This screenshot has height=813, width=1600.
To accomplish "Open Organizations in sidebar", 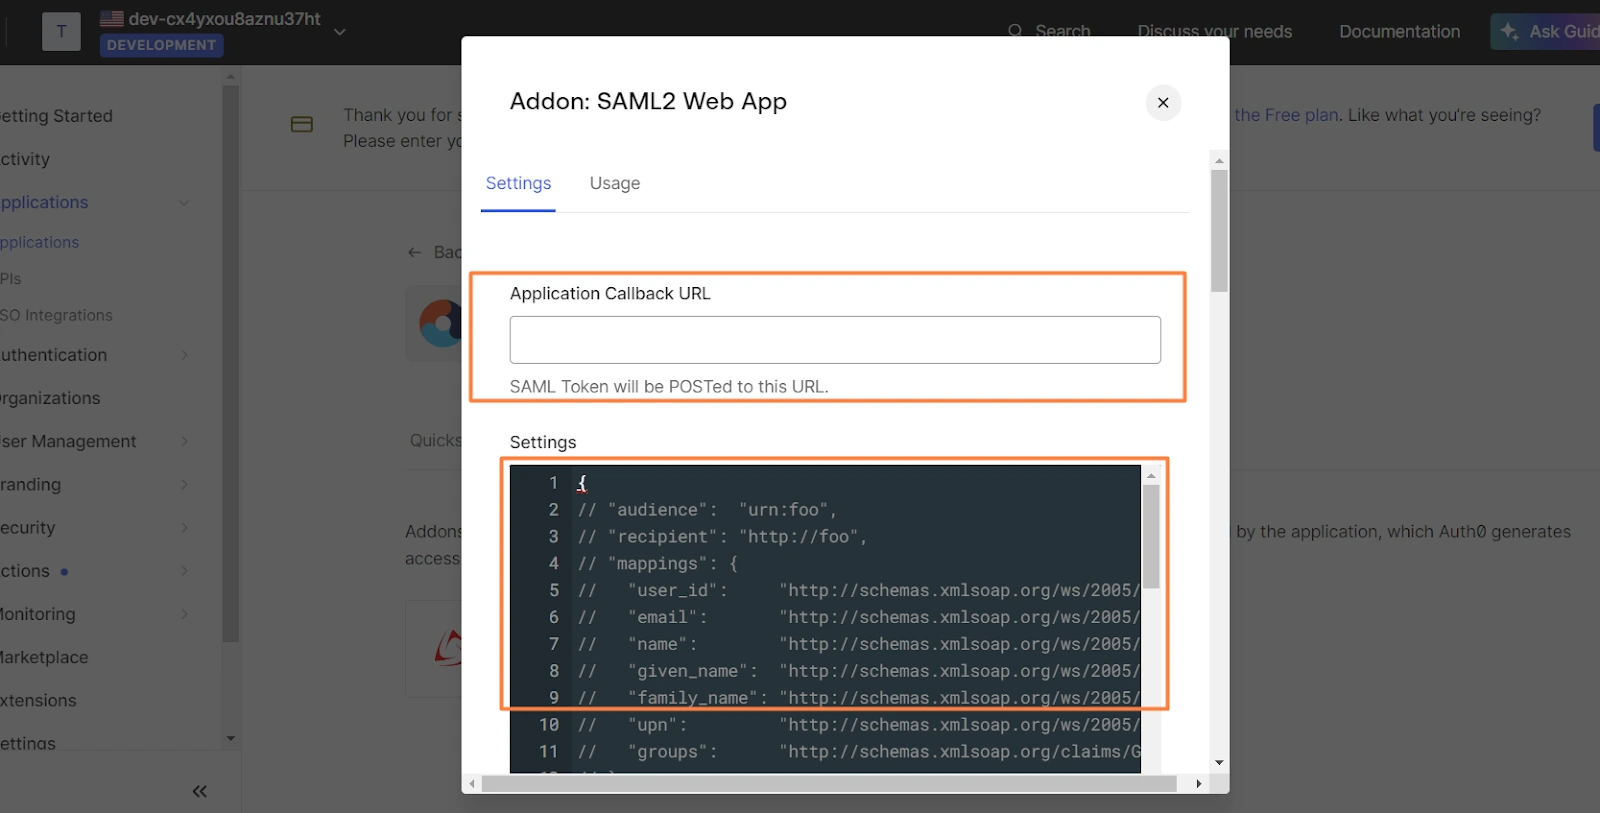I will [x=50, y=398].
